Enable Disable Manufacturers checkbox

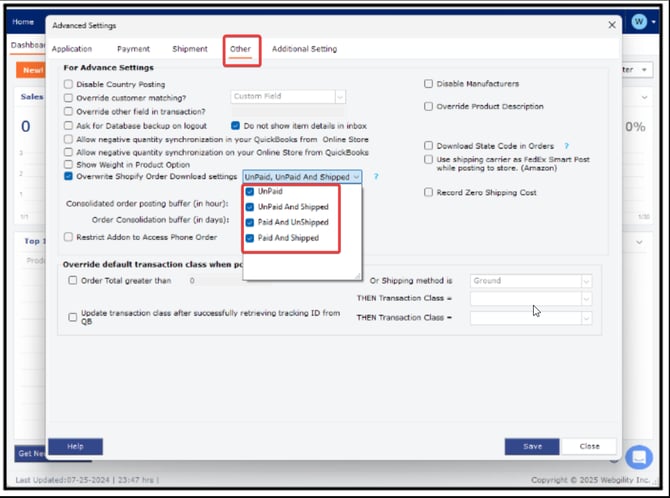tap(428, 84)
